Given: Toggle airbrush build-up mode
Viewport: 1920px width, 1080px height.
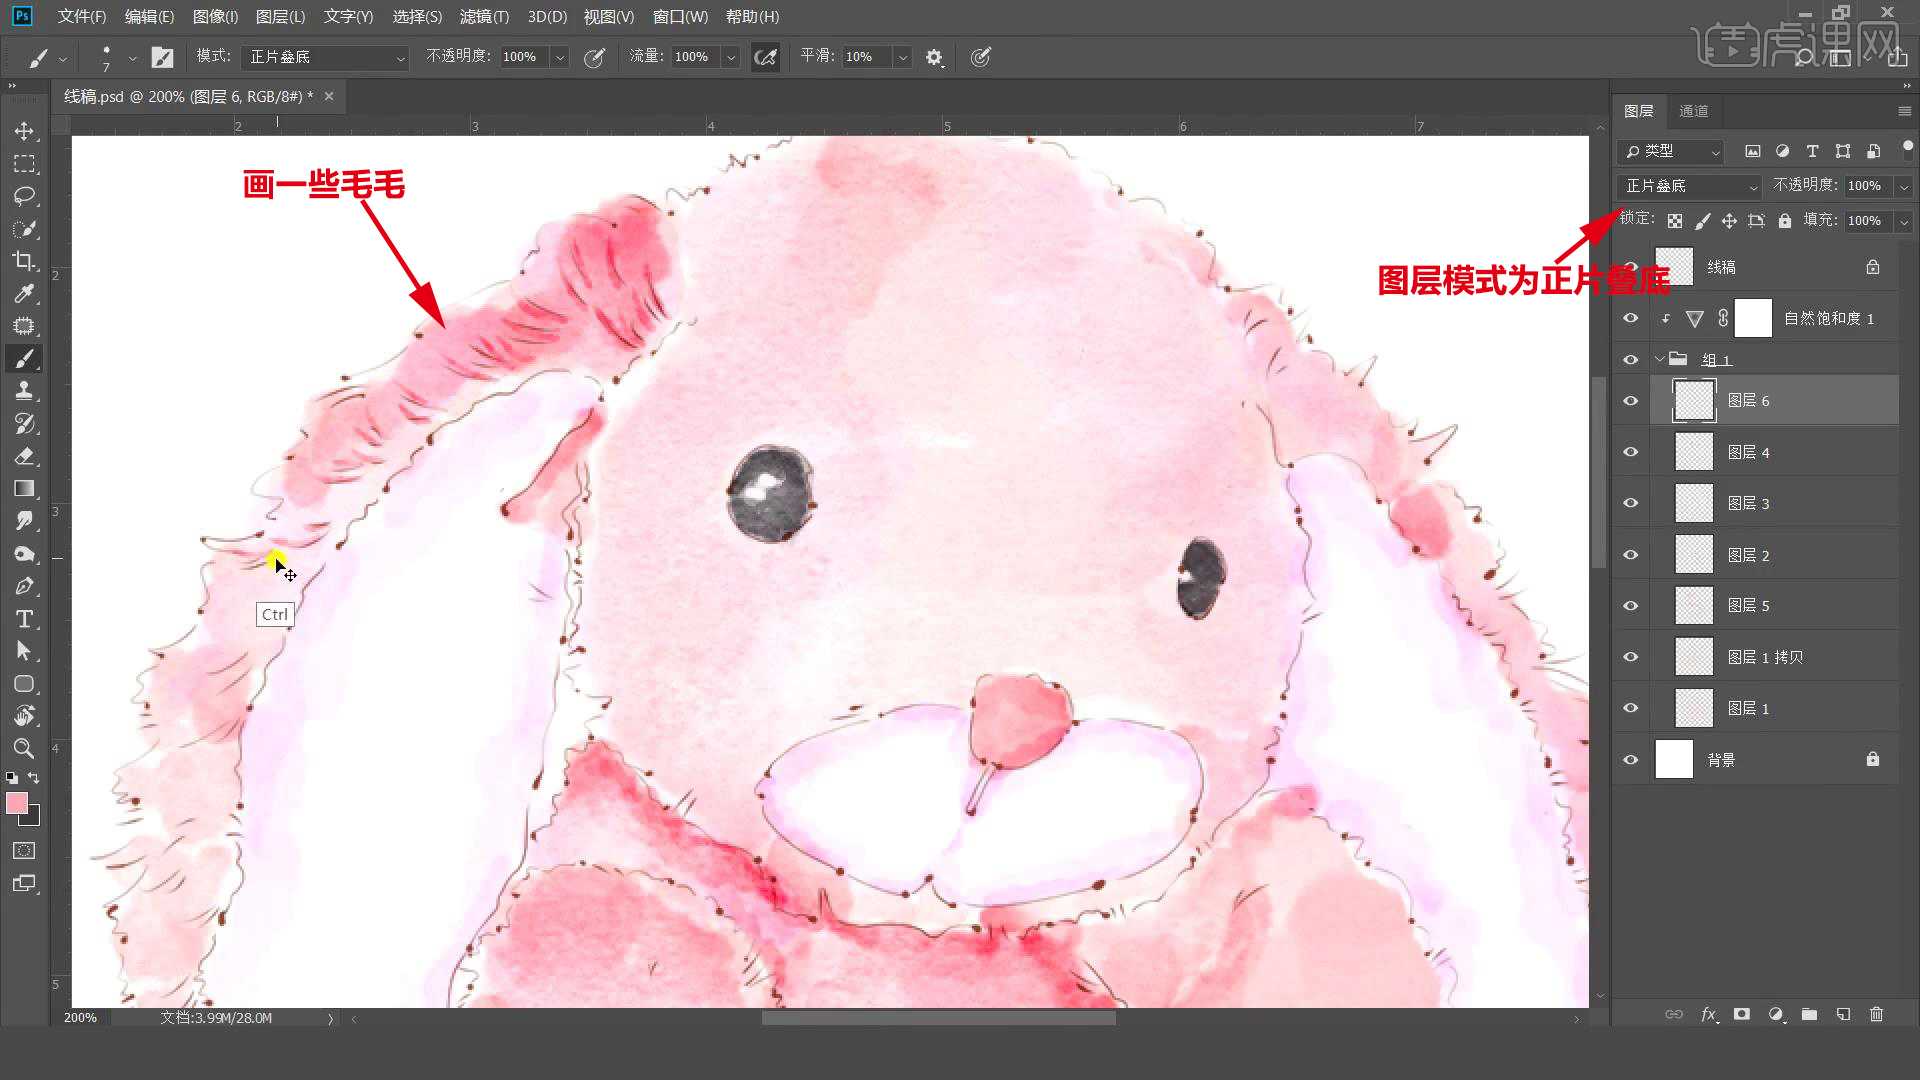Looking at the screenshot, I should (765, 57).
